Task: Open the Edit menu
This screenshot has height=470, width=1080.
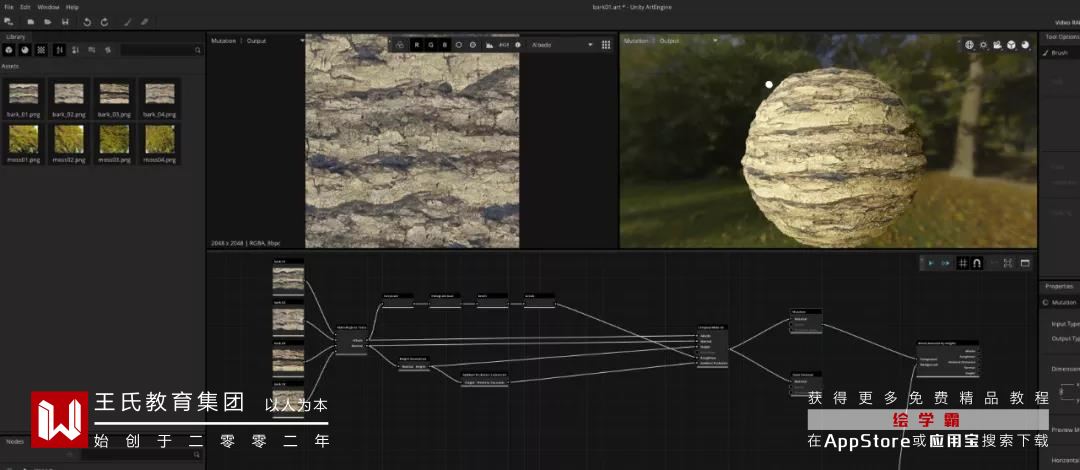Action: pyautogui.click(x=25, y=7)
